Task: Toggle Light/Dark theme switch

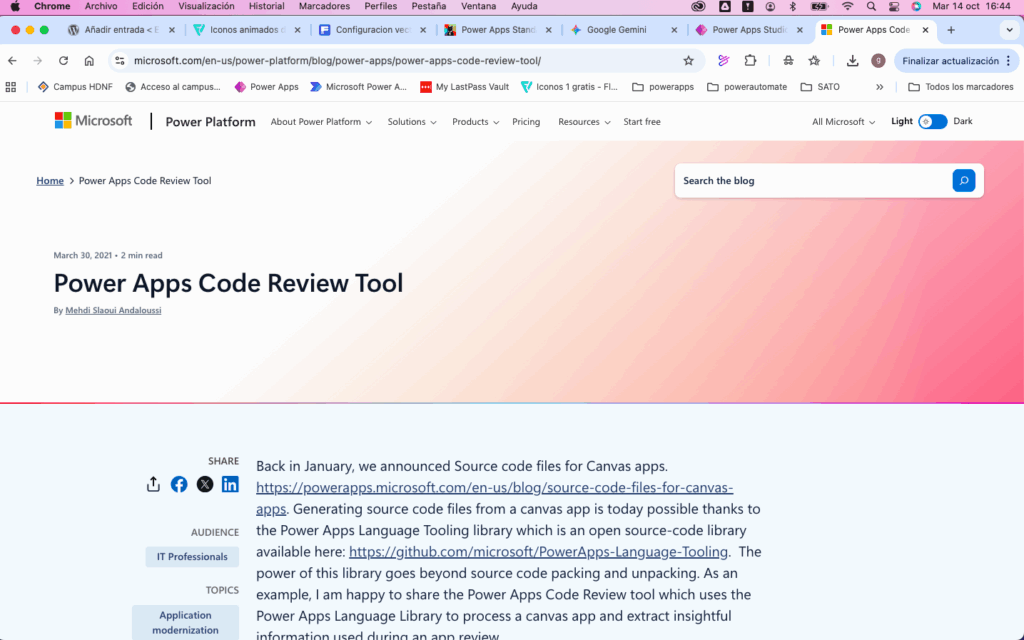Action: 932,122
